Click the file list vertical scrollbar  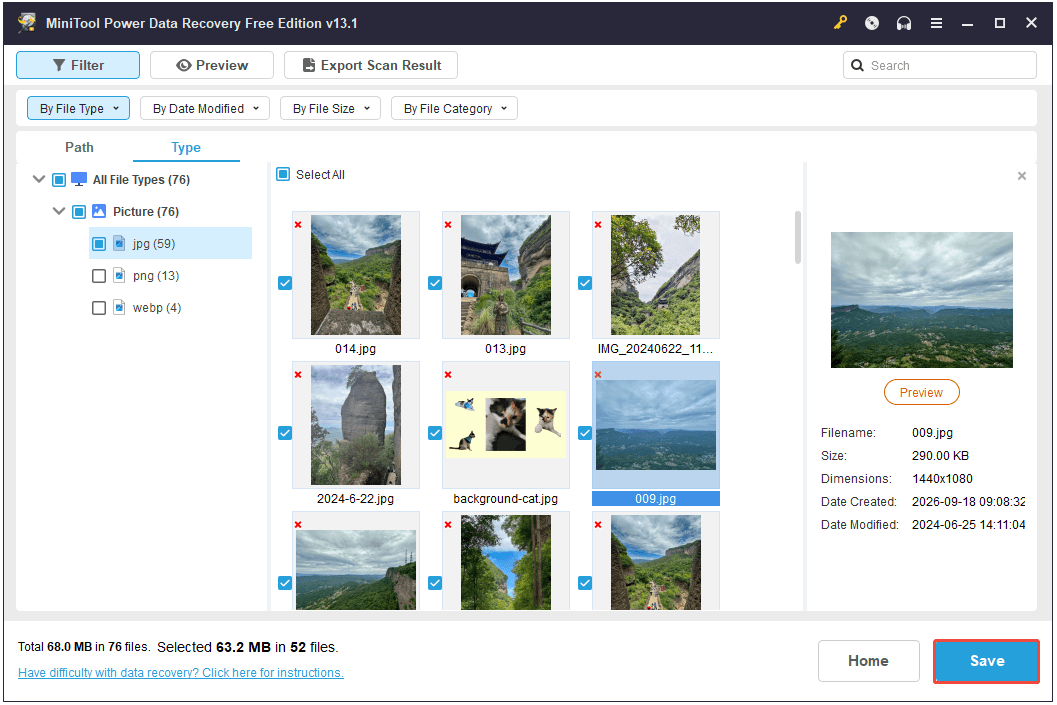797,237
